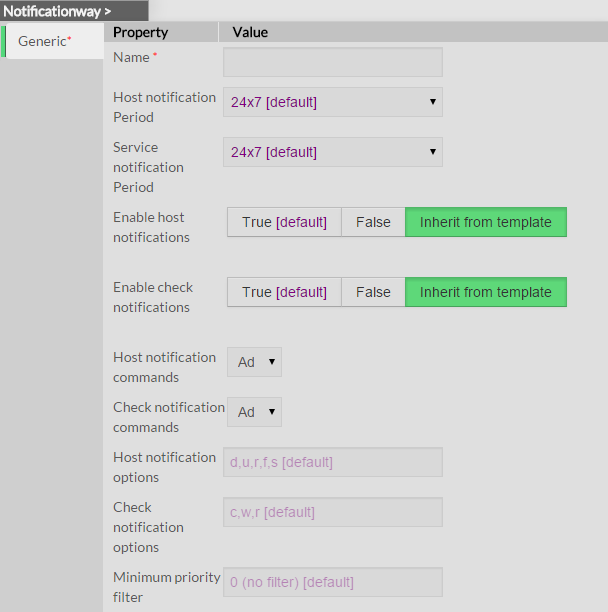
Task: Expand Host notification commands dropdown
Action: tap(254, 362)
